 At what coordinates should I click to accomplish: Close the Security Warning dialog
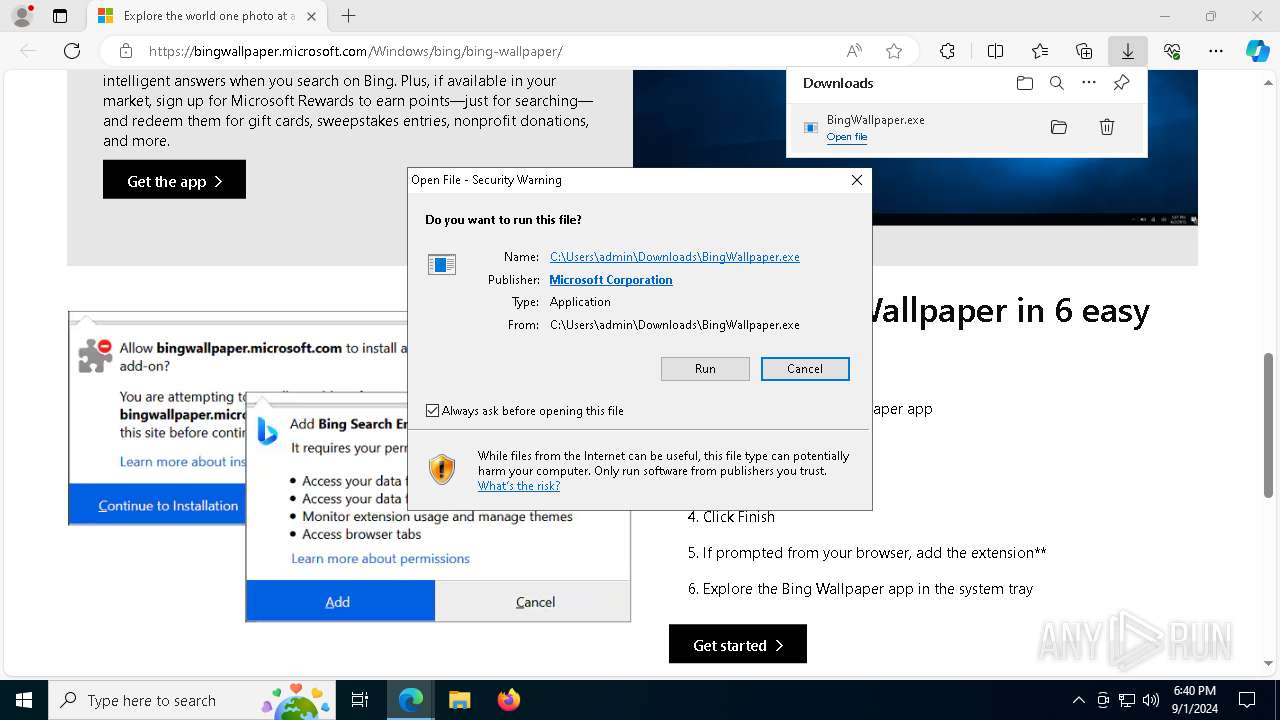coord(856,180)
